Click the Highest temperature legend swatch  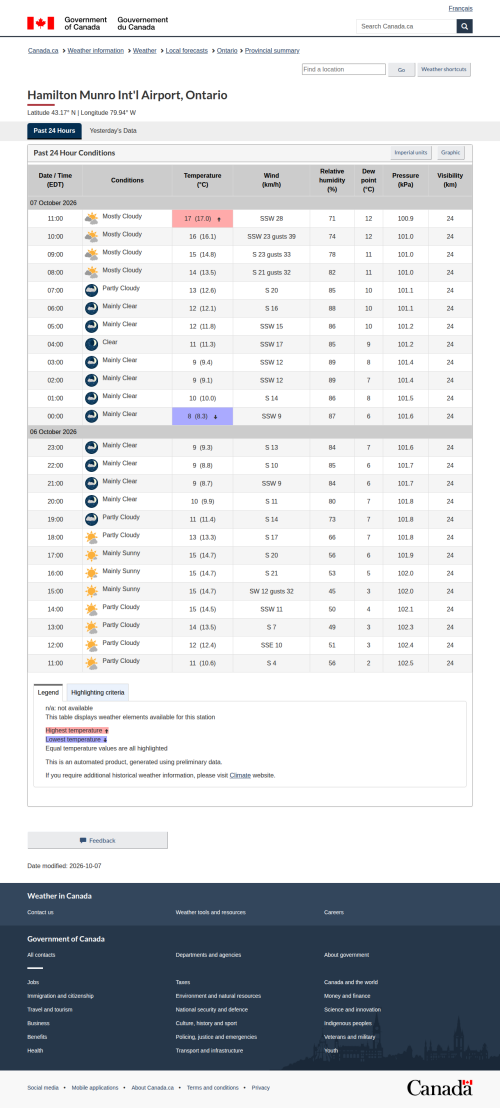pos(77,730)
